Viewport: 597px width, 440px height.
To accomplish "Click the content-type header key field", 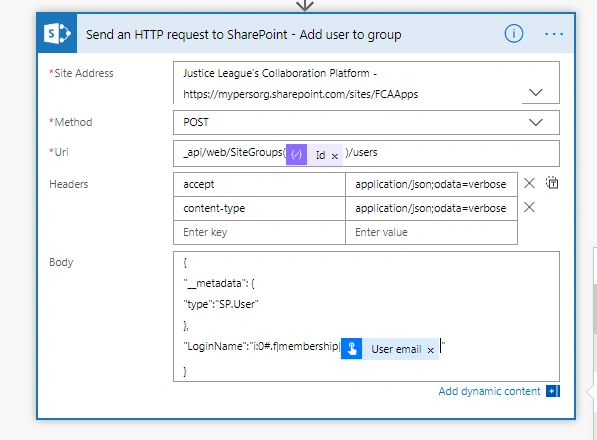I will click(x=259, y=209).
